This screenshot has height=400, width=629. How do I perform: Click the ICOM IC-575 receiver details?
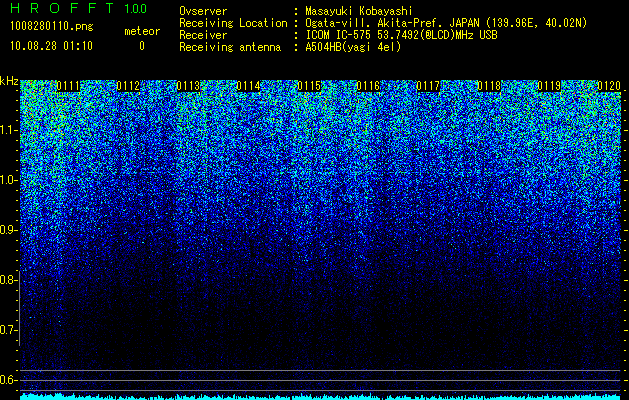pos(401,35)
